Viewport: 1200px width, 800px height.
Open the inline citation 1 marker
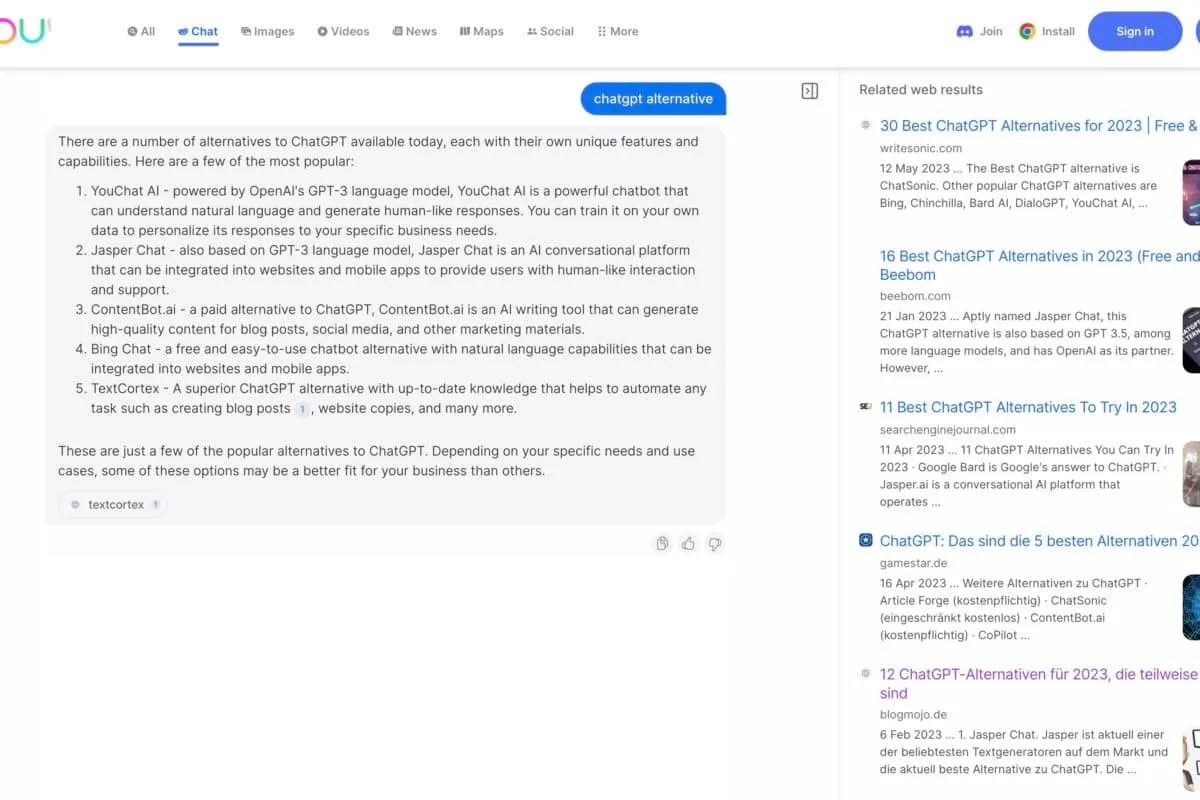point(302,409)
